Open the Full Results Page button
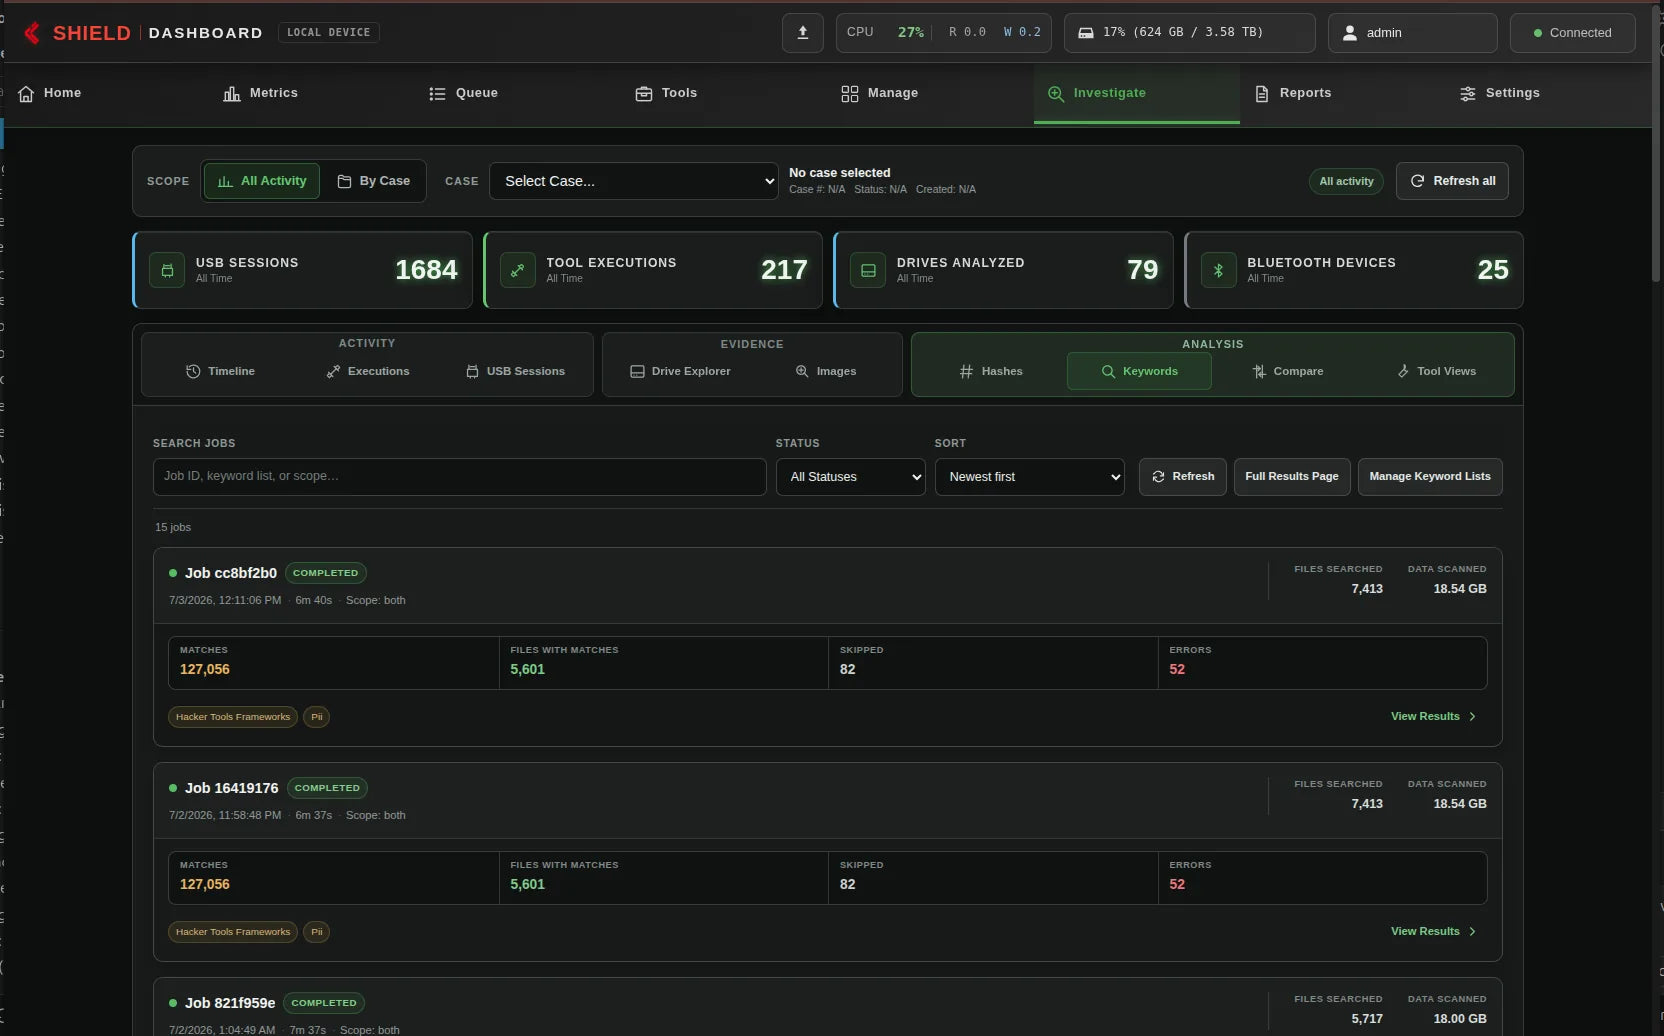The width and height of the screenshot is (1664, 1036). pos(1292,477)
